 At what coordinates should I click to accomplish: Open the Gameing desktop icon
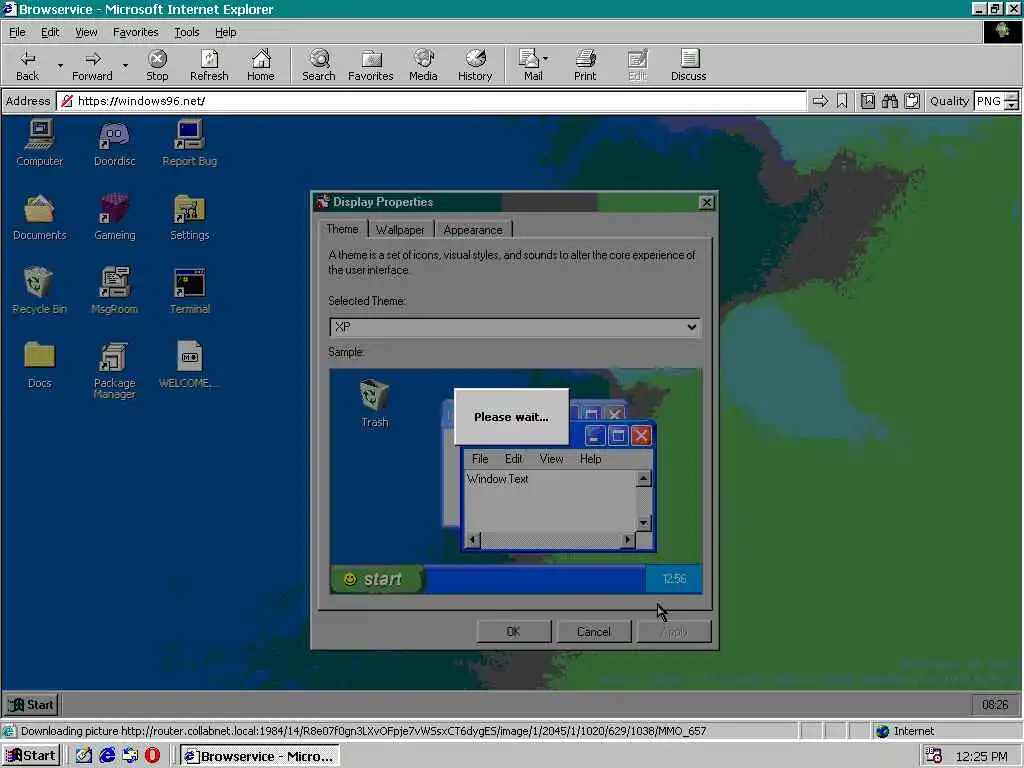[x=114, y=217]
